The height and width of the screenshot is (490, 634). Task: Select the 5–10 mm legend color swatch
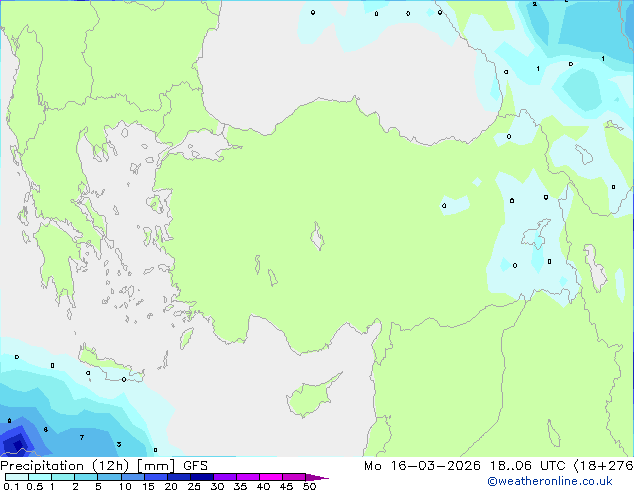(x=109, y=477)
